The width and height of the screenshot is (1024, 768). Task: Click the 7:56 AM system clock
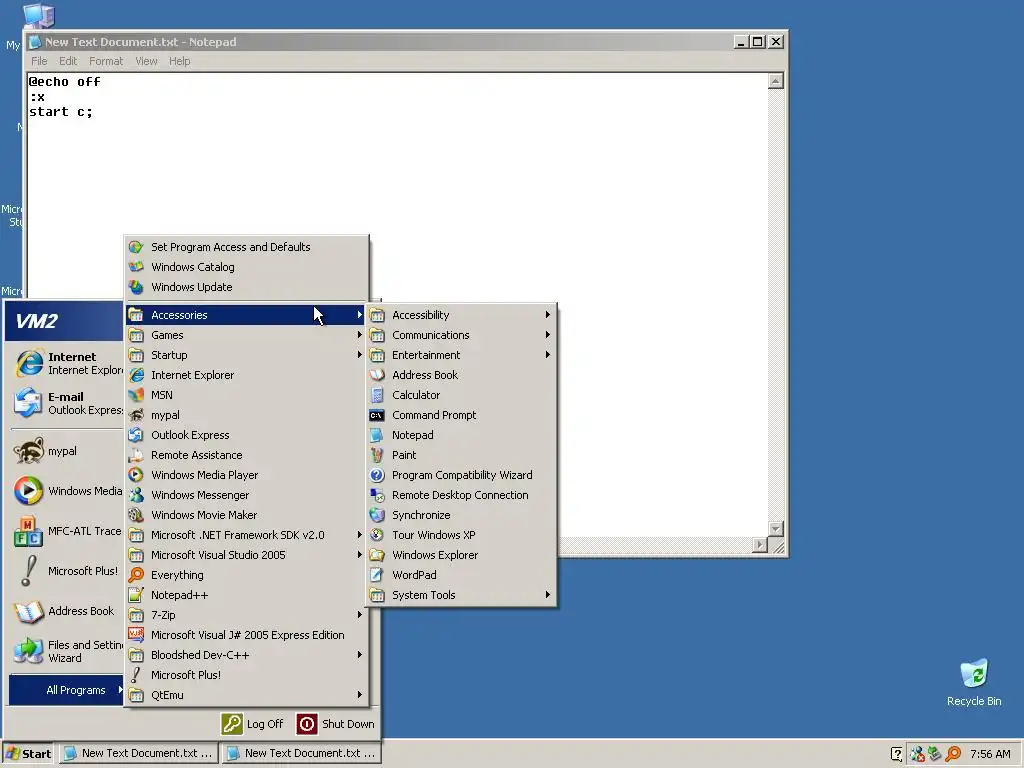tap(990, 754)
